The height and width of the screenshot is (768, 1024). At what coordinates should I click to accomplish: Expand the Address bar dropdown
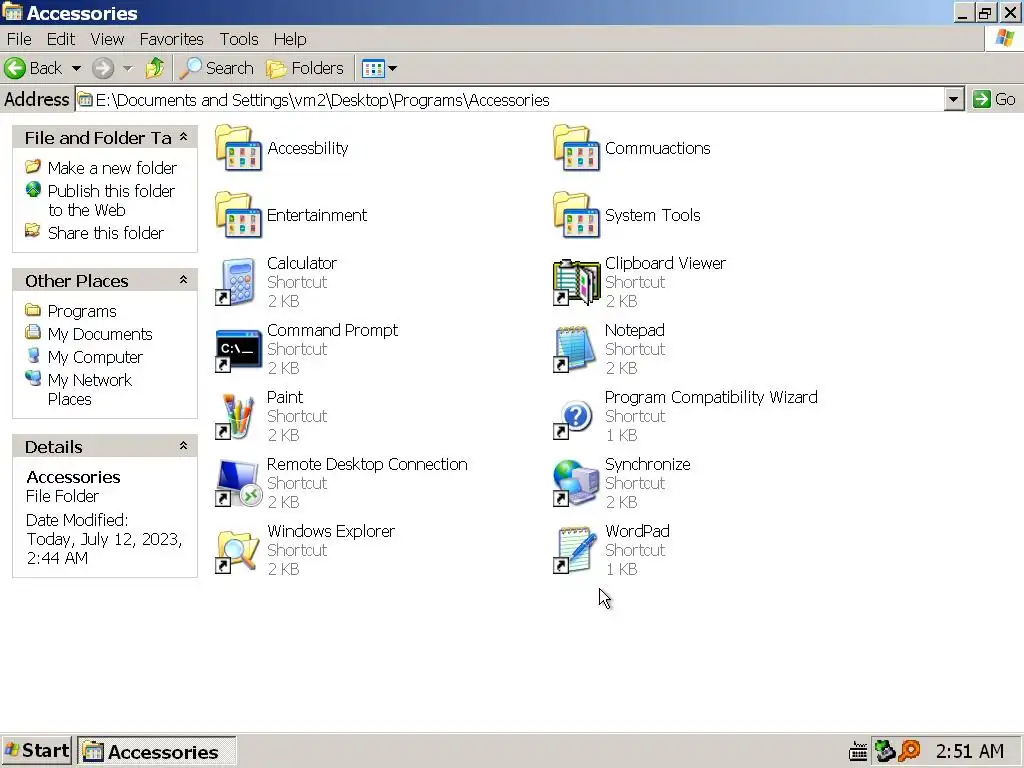pyautogui.click(x=953, y=99)
